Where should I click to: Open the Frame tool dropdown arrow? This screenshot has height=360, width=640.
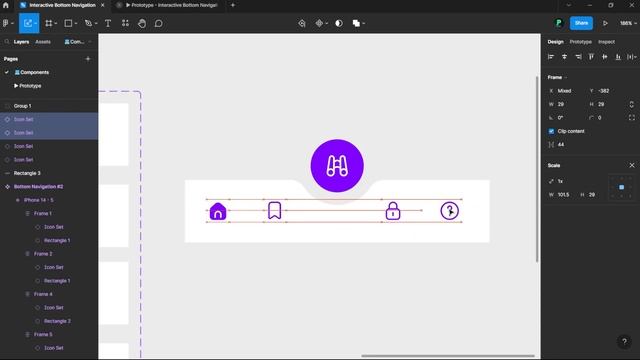(56, 24)
